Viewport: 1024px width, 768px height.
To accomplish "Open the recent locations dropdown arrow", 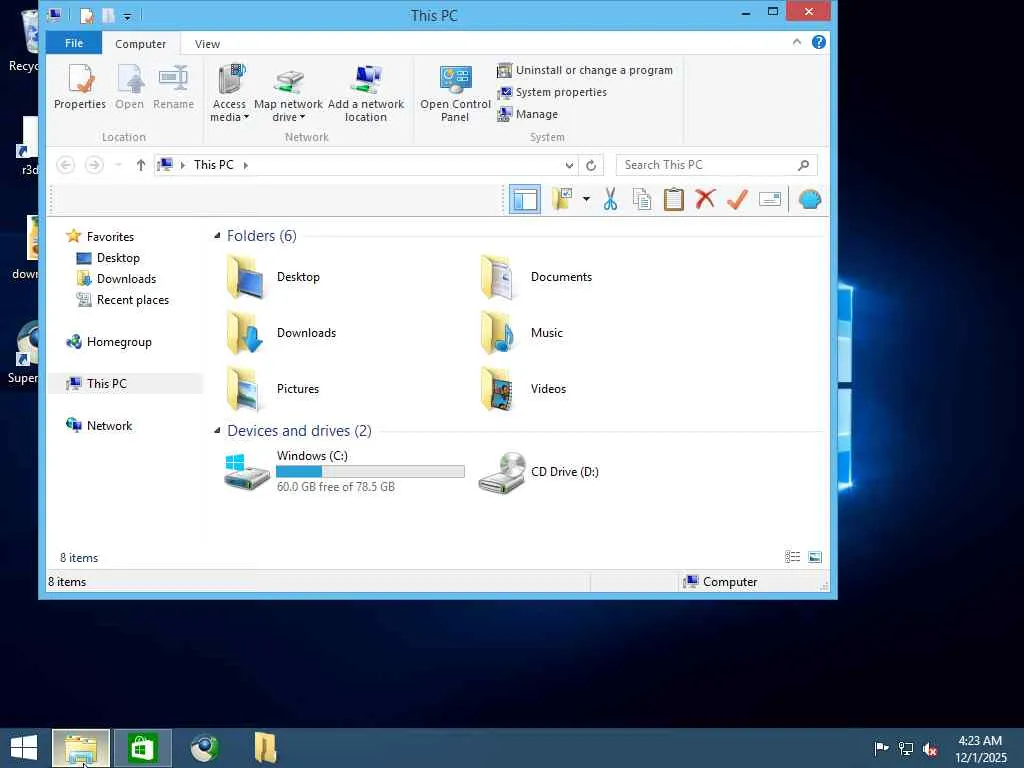I will coord(118,165).
